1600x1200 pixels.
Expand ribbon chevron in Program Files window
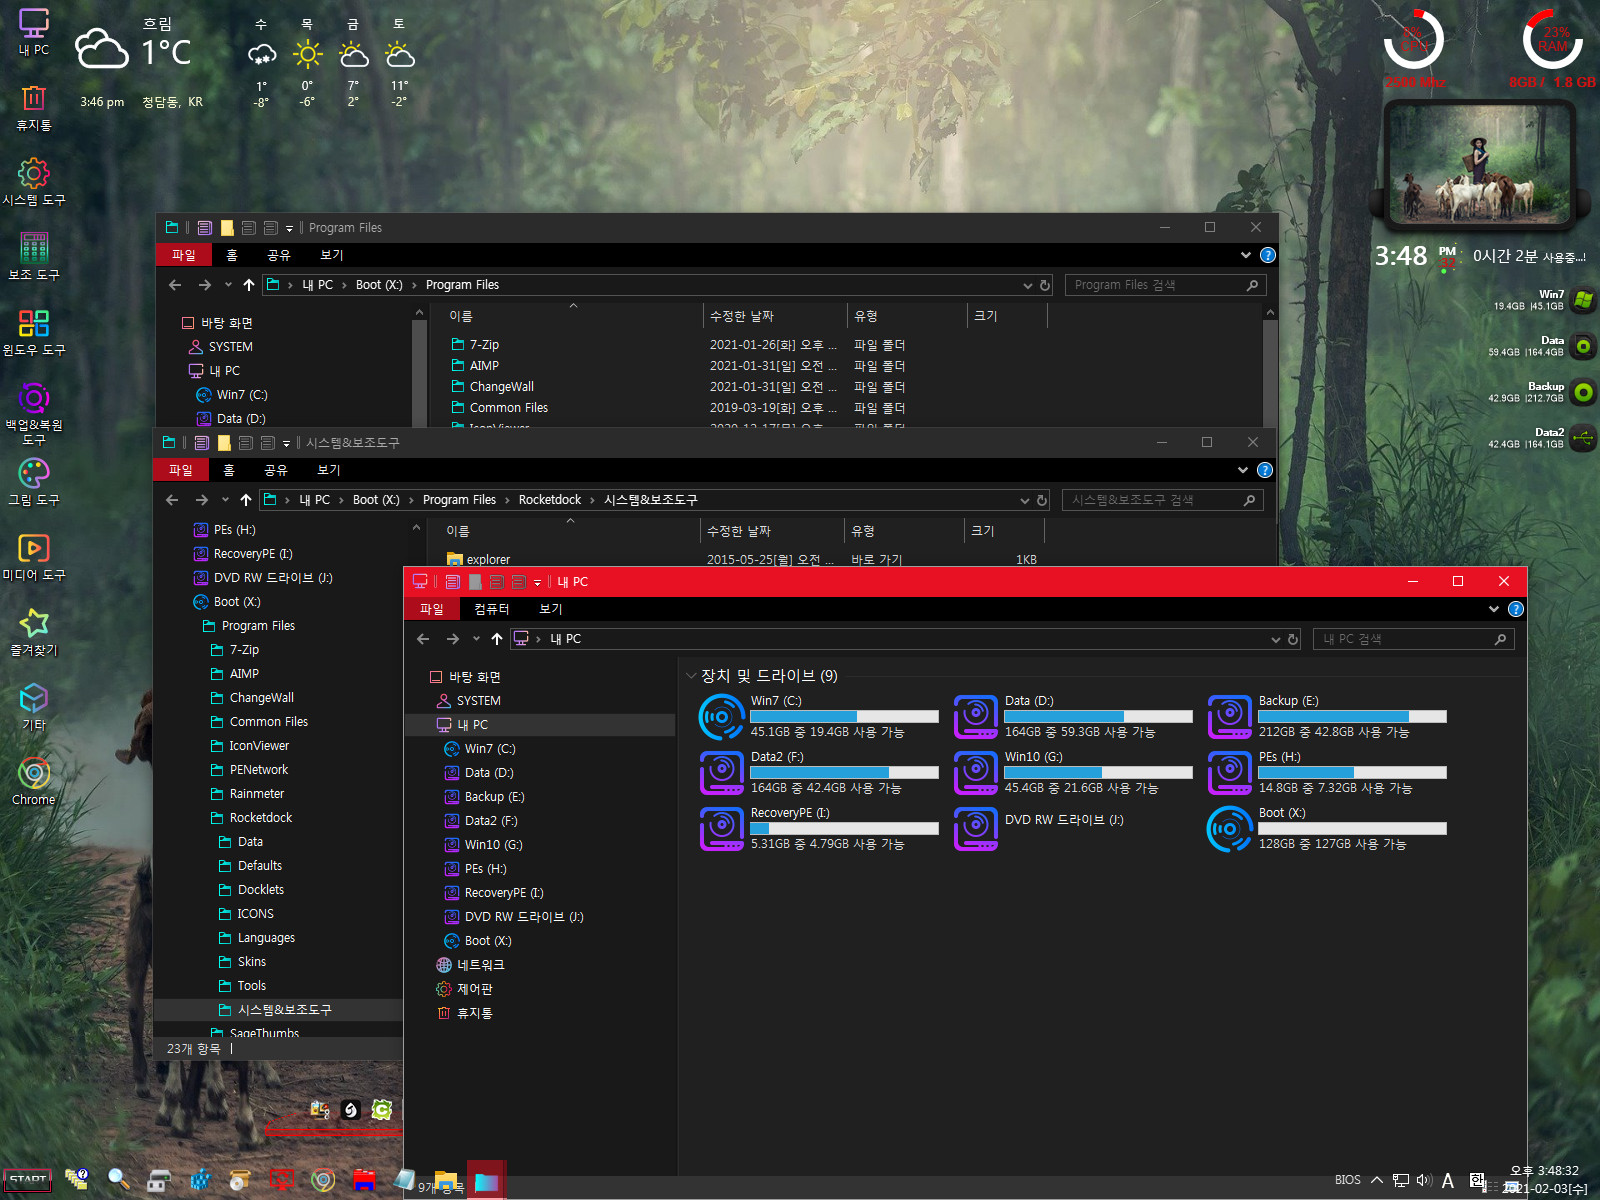click(x=1246, y=255)
